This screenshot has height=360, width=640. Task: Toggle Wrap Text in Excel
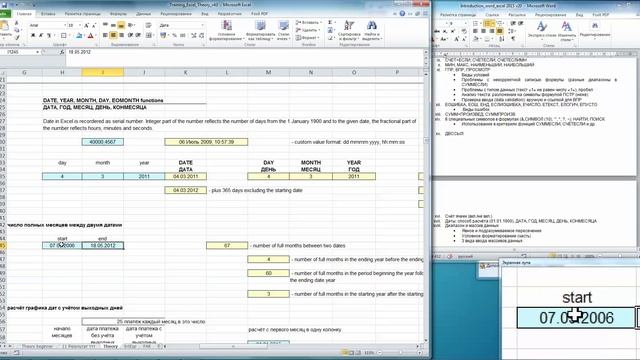click(149, 25)
